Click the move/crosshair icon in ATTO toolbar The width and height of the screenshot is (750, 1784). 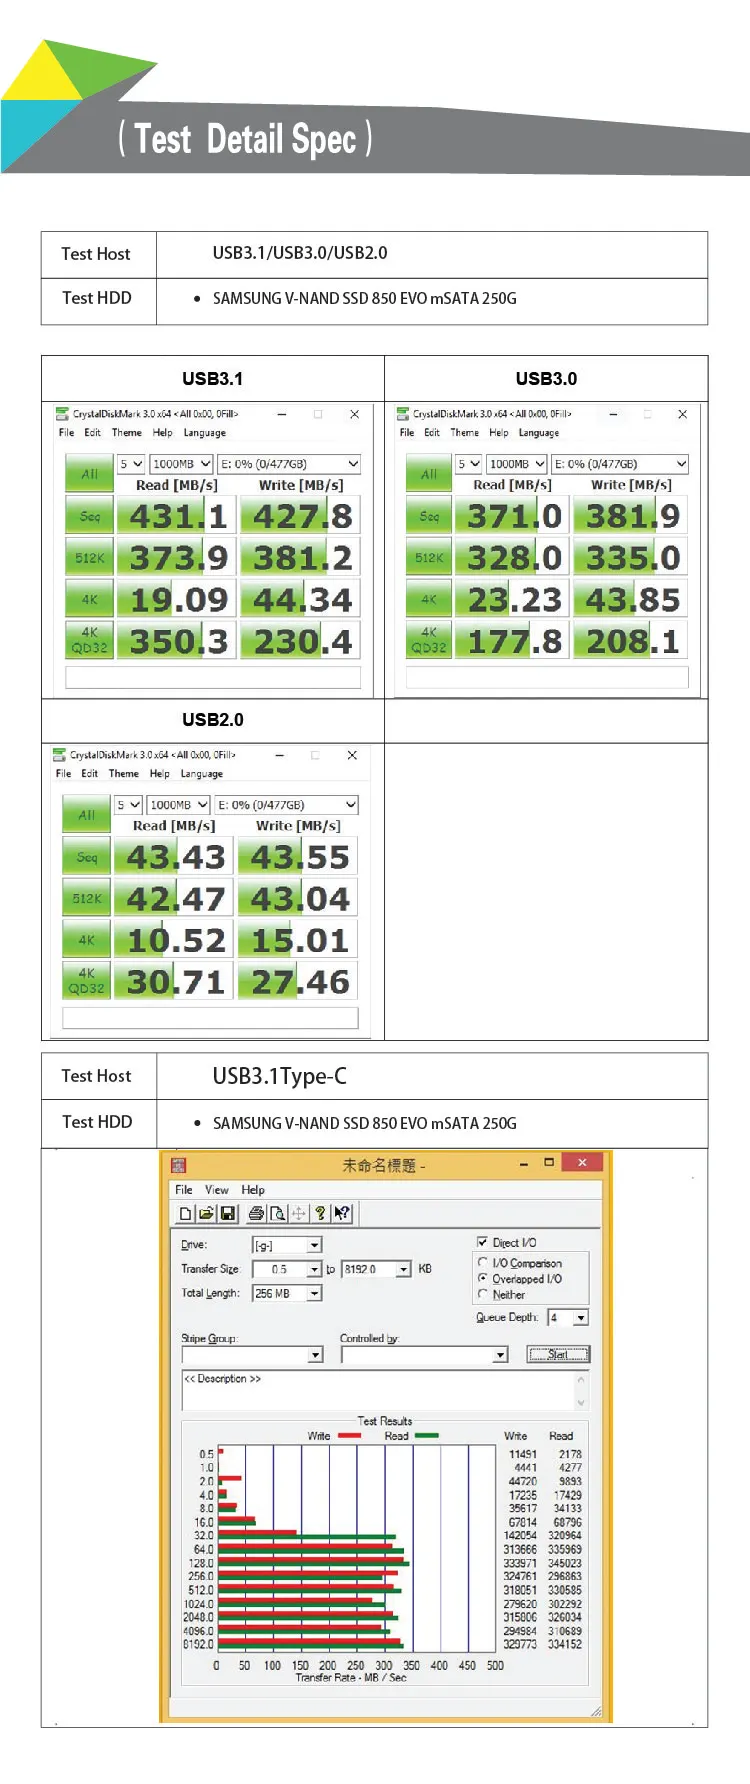coord(299,1213)
